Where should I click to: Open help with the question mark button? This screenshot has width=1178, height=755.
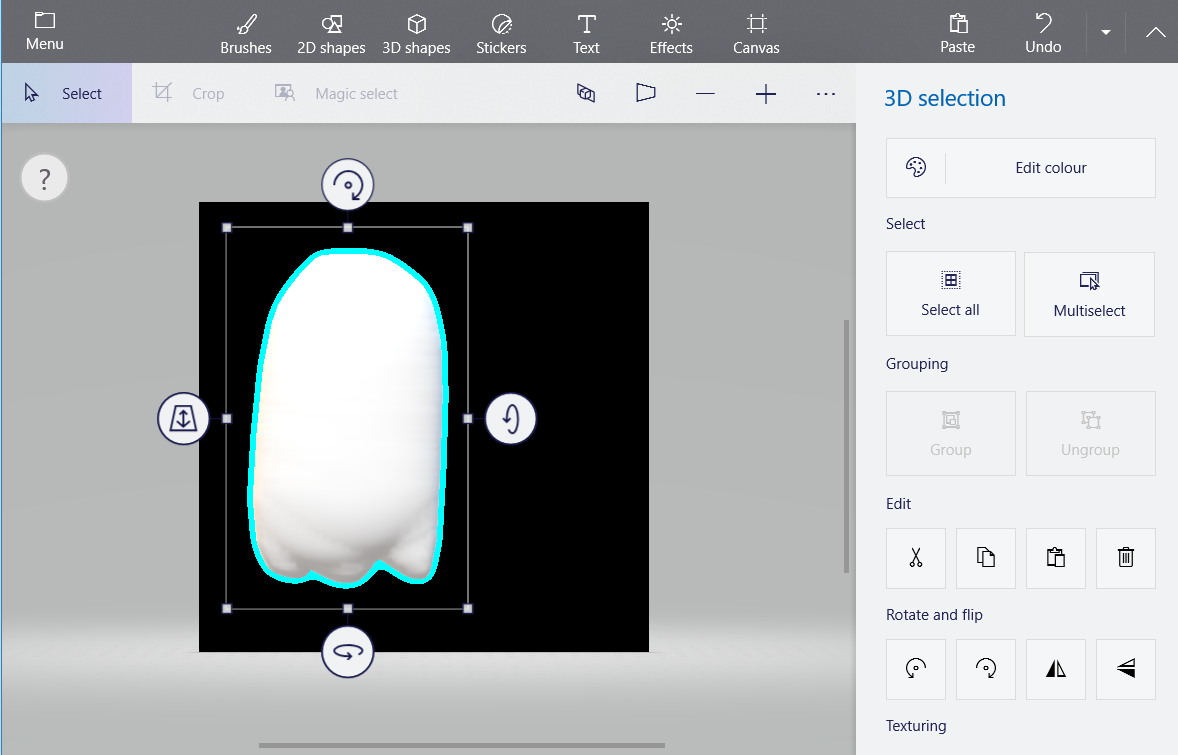pyautogui.click(x=44, y=178)
